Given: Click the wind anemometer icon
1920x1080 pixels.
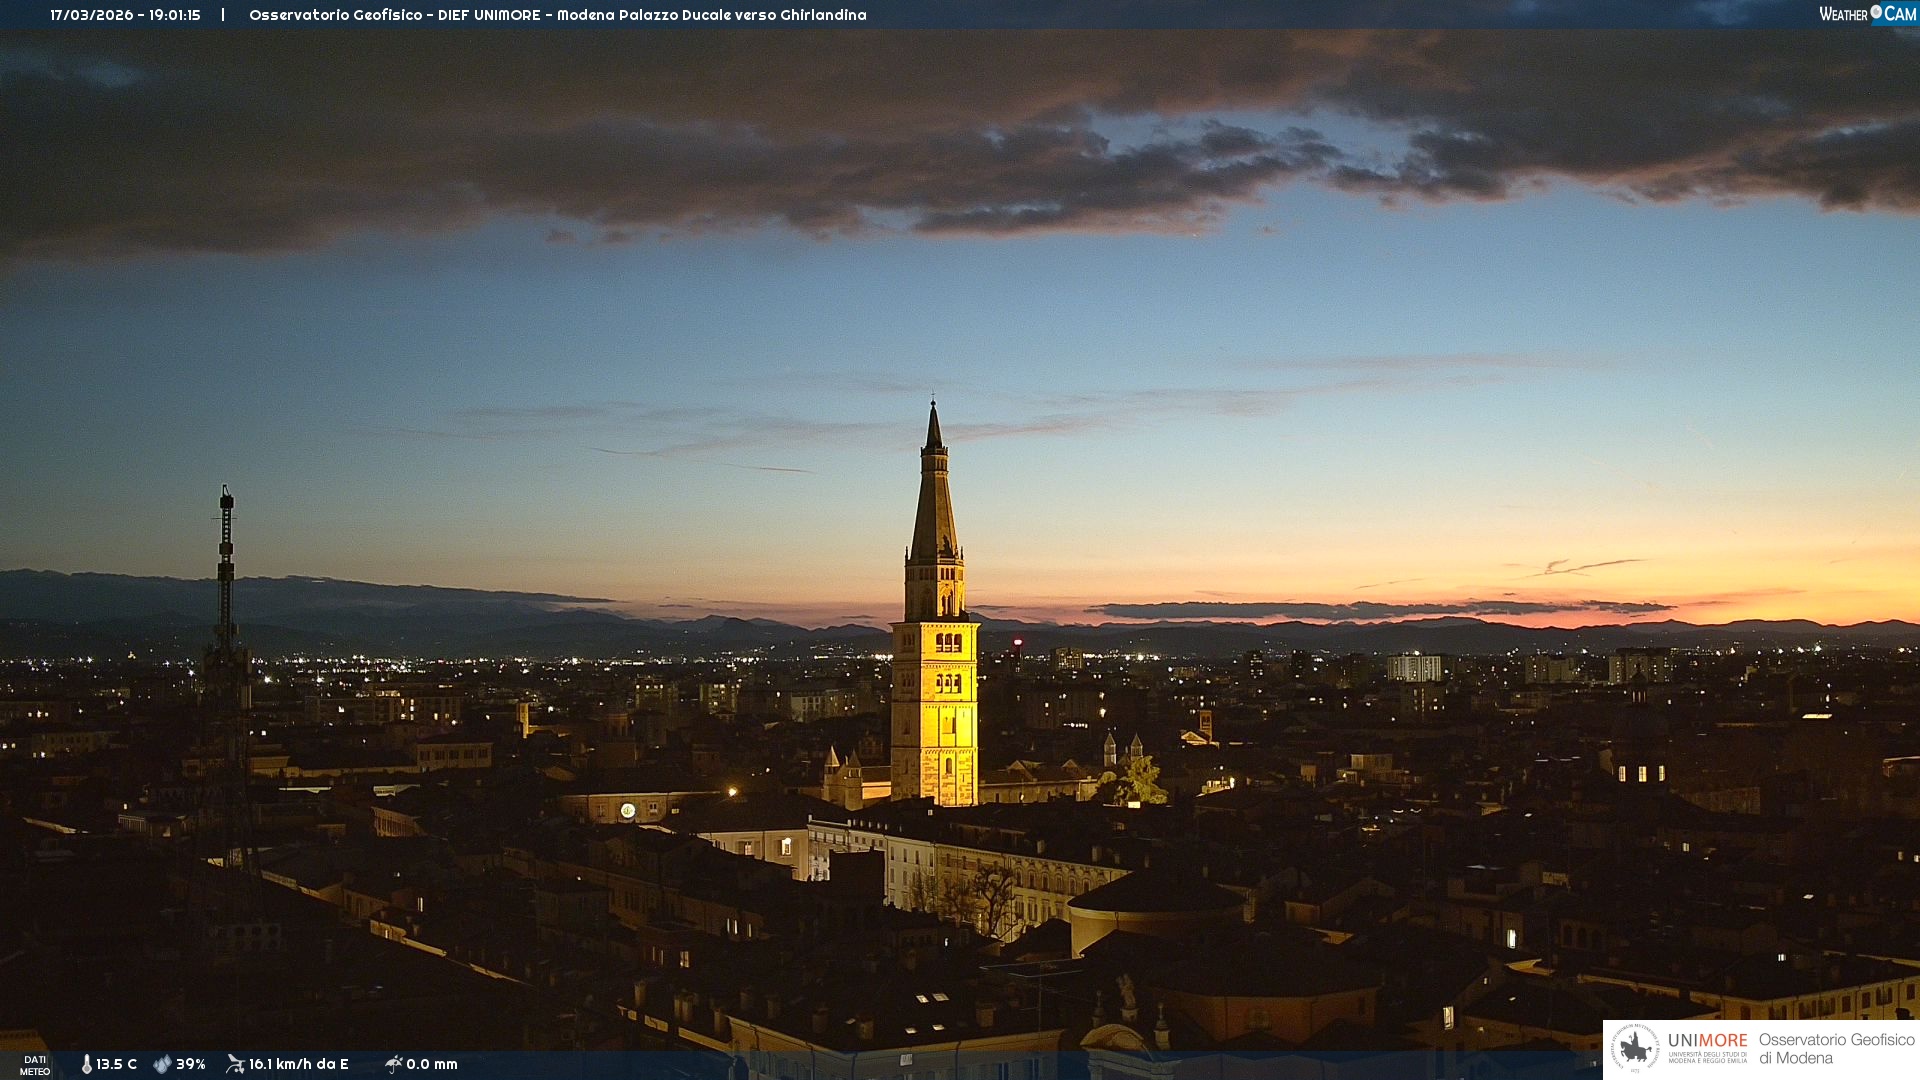Looking at the screenshot, I should click(x=235, y=1064).
